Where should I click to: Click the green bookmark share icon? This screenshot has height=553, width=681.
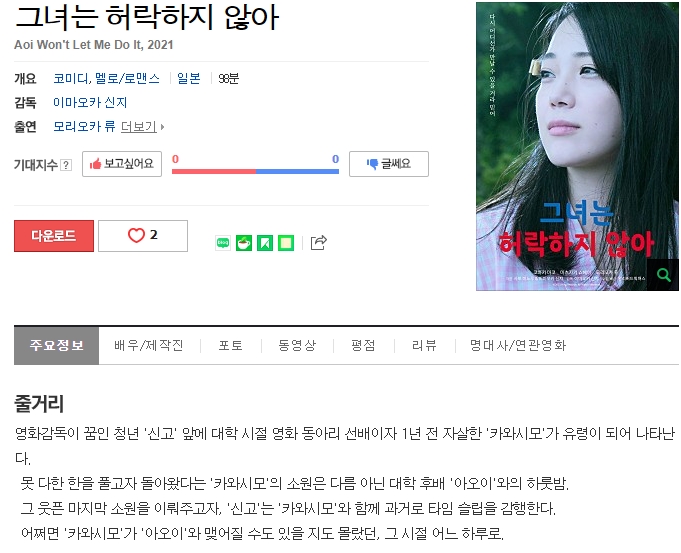tap(265, 243)
